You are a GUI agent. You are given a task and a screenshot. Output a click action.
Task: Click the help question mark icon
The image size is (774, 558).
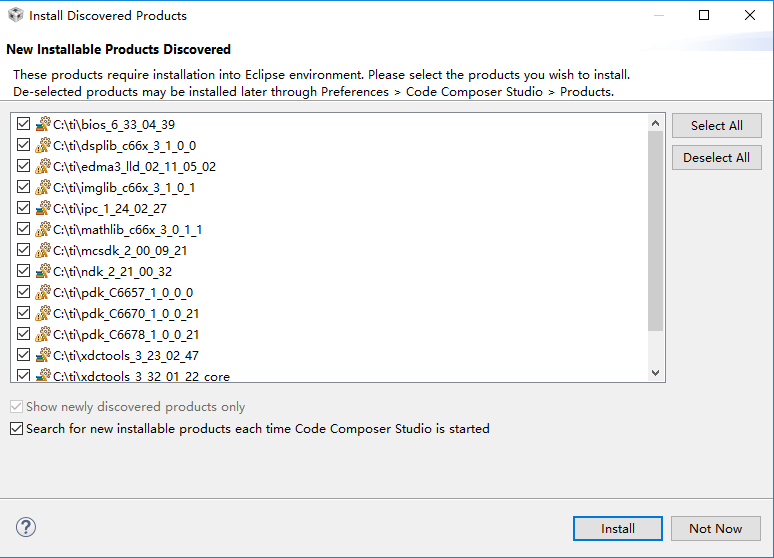(x=26, y=527)
